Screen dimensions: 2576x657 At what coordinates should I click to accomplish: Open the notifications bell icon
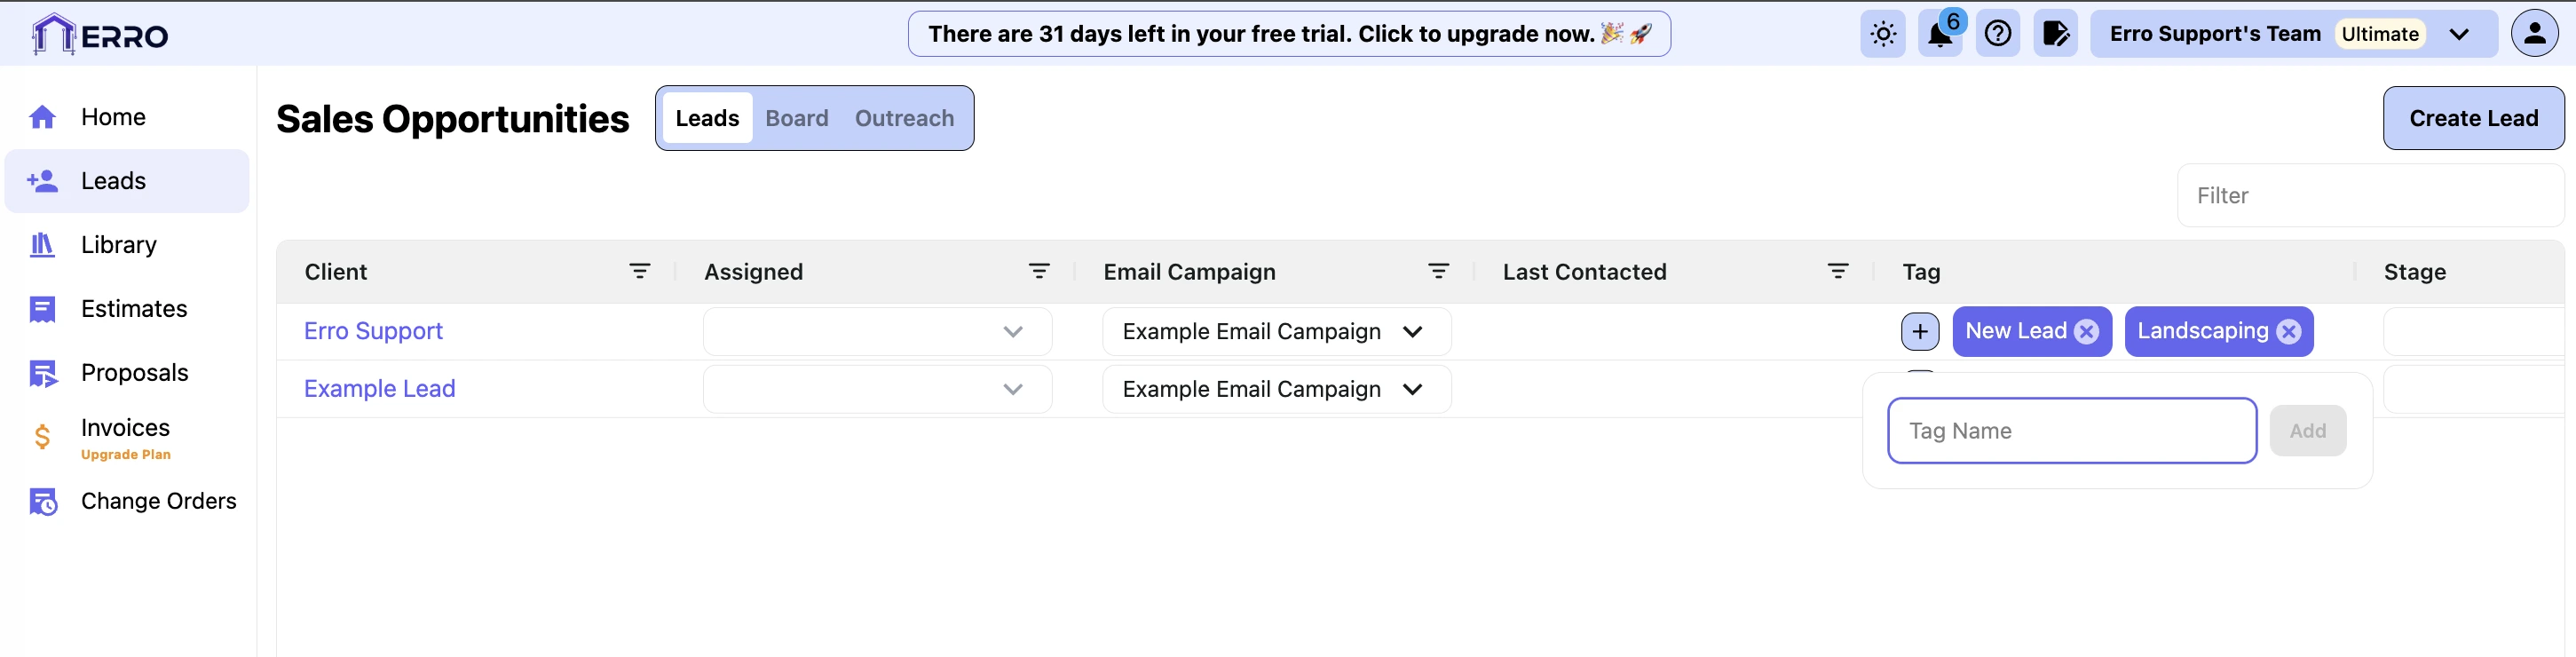pyautogui.click(x=1940, y=34)
